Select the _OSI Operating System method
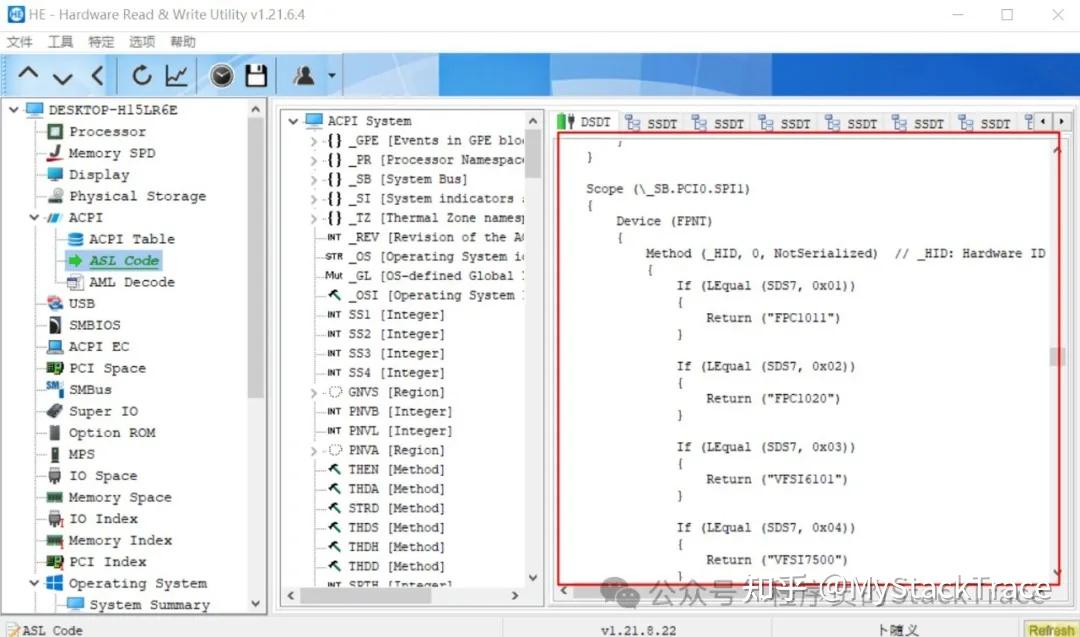 (436, 295)
